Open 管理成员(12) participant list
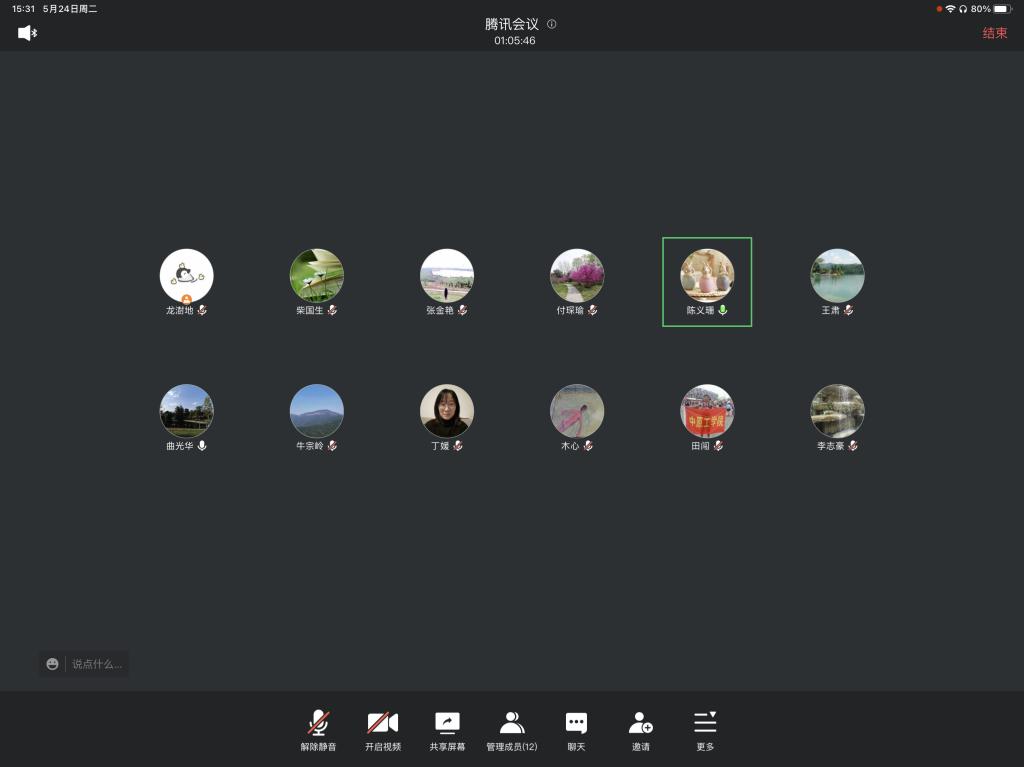1024x767 pixels. pos(511,728)
